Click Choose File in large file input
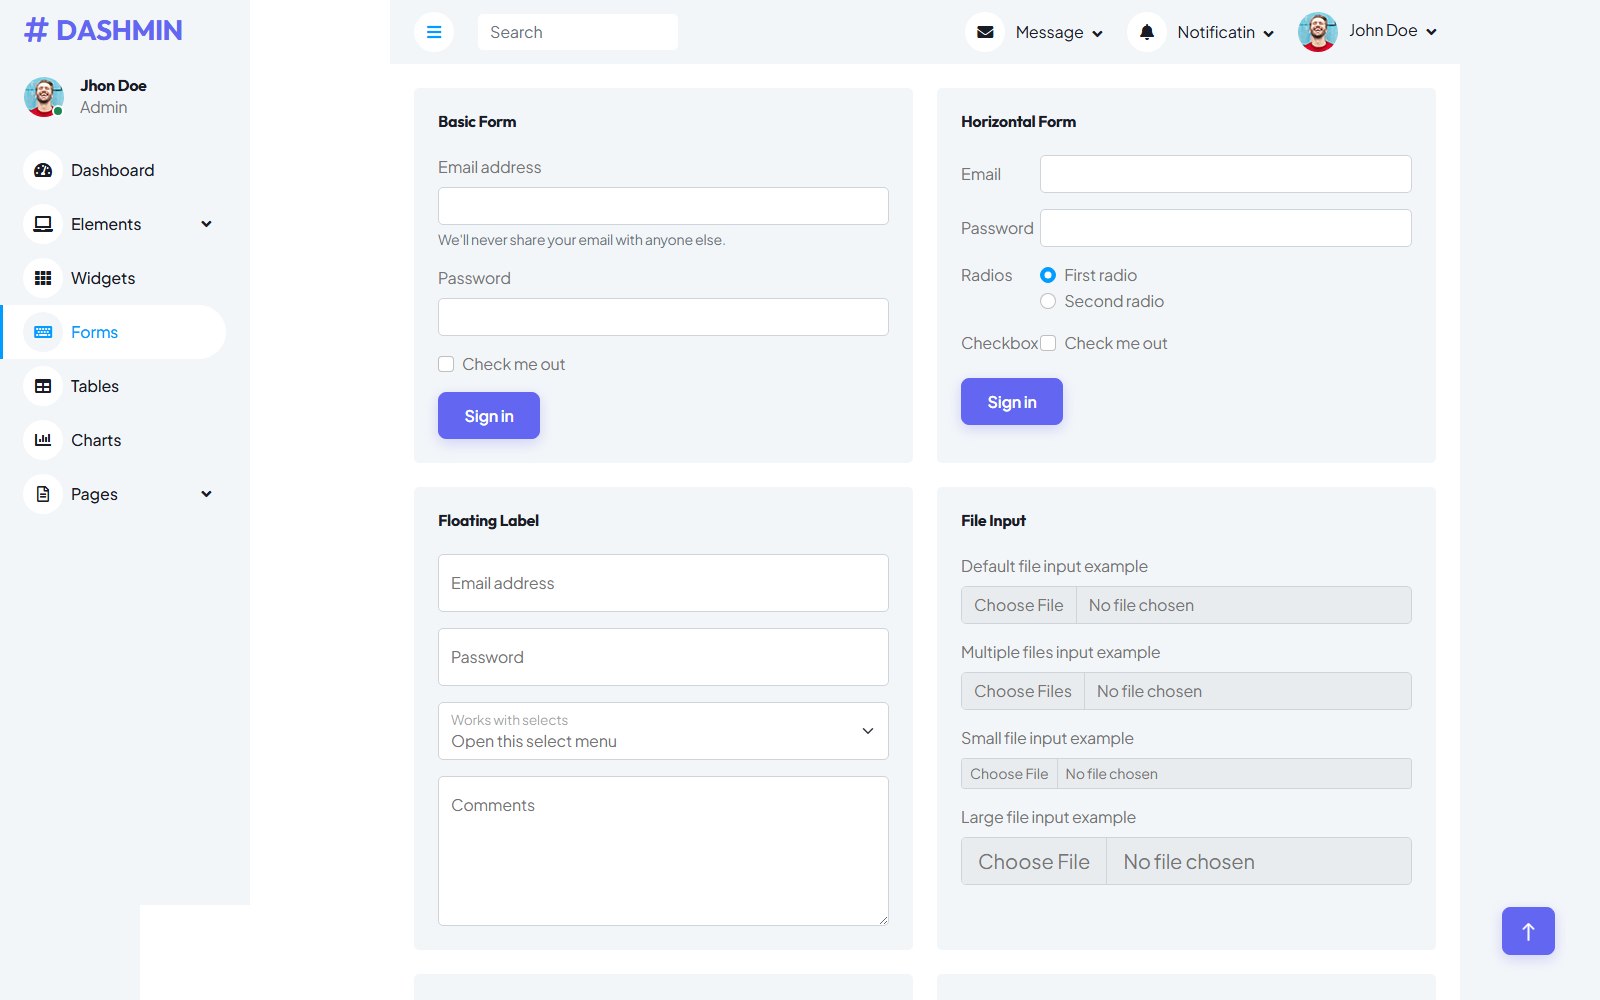The height and width of the screenshot is (1000, 1600). (x=1034, y=862)
